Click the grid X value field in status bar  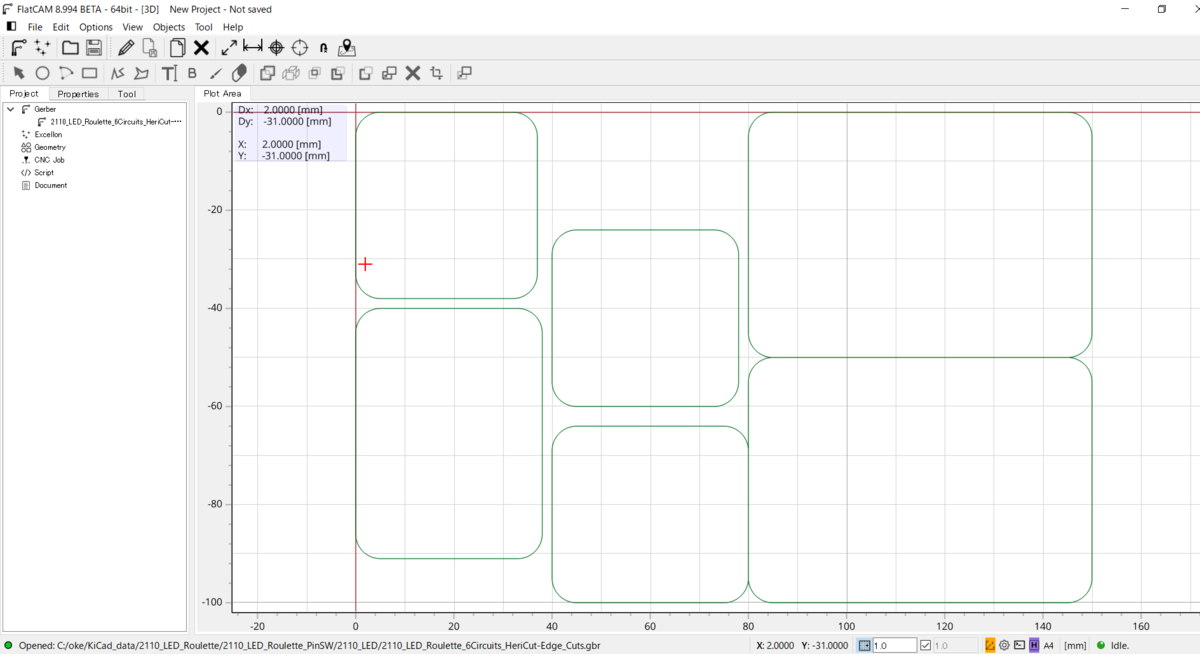coord(895,646)
